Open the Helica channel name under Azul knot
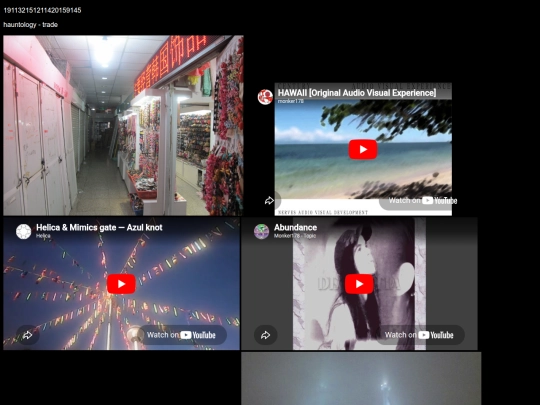The height and width of the screenshot is (405, 540). (43, 236)
